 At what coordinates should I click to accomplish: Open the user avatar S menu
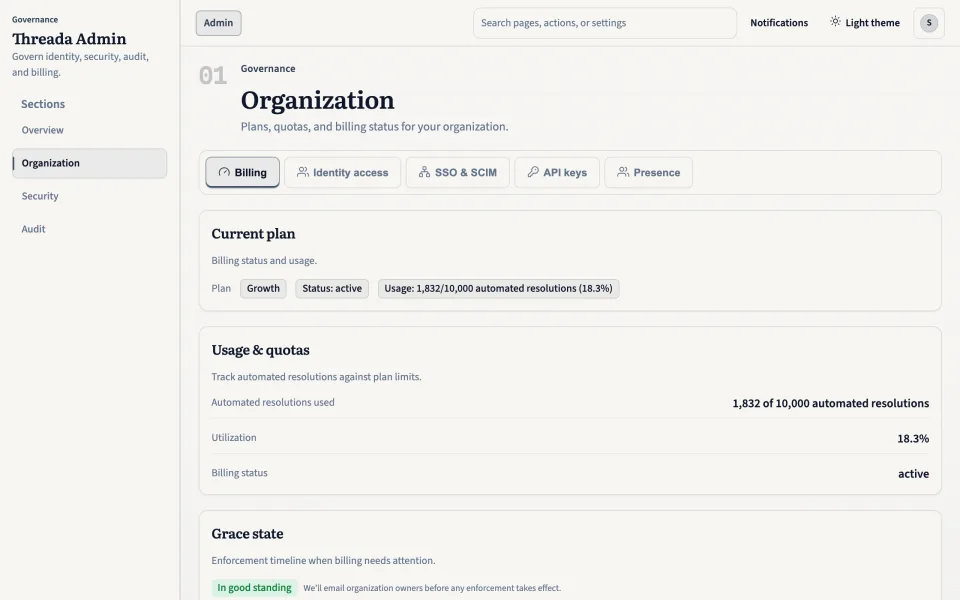pos(929,23)
